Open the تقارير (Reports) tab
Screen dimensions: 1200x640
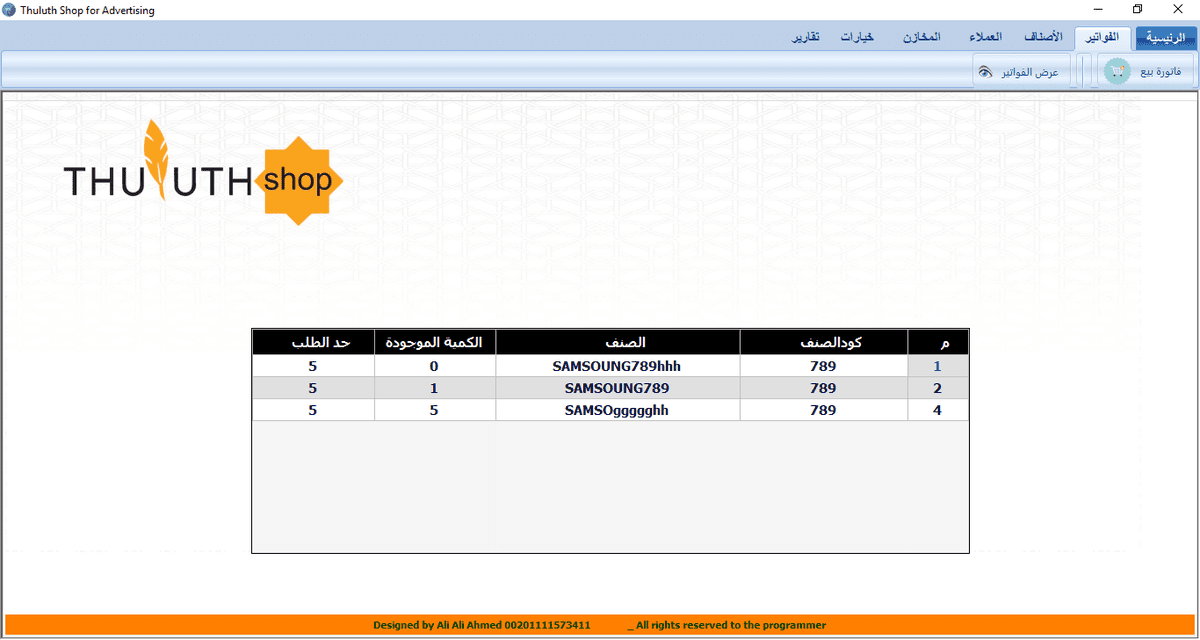[x=806, y=38]
